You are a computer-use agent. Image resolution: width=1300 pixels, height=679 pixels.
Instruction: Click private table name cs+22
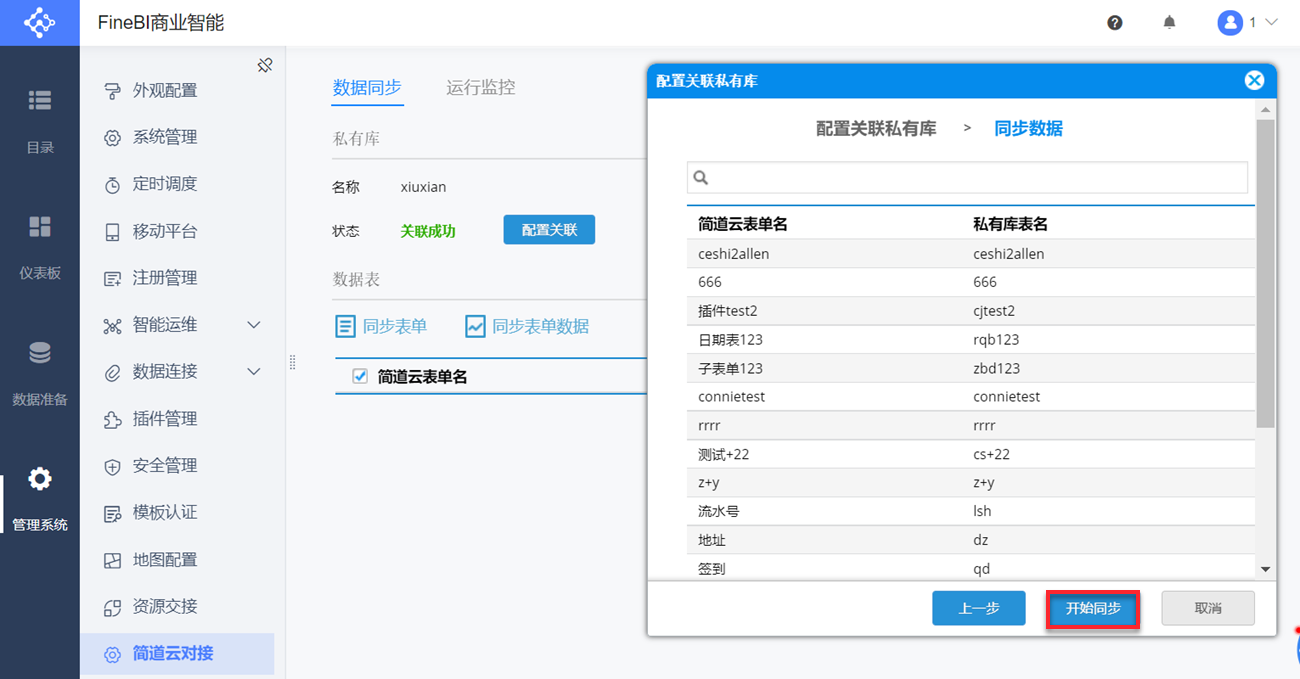click(x=991, y=454)
